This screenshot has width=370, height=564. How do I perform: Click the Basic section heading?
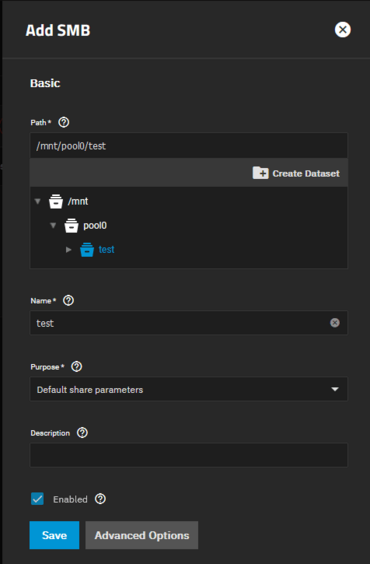(45, 83)
